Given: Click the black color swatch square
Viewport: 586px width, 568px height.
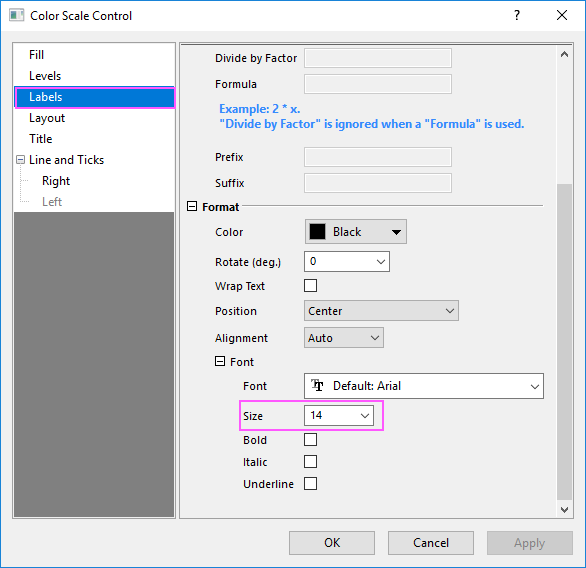Looking at the screenshot, I should click(318, 232).
